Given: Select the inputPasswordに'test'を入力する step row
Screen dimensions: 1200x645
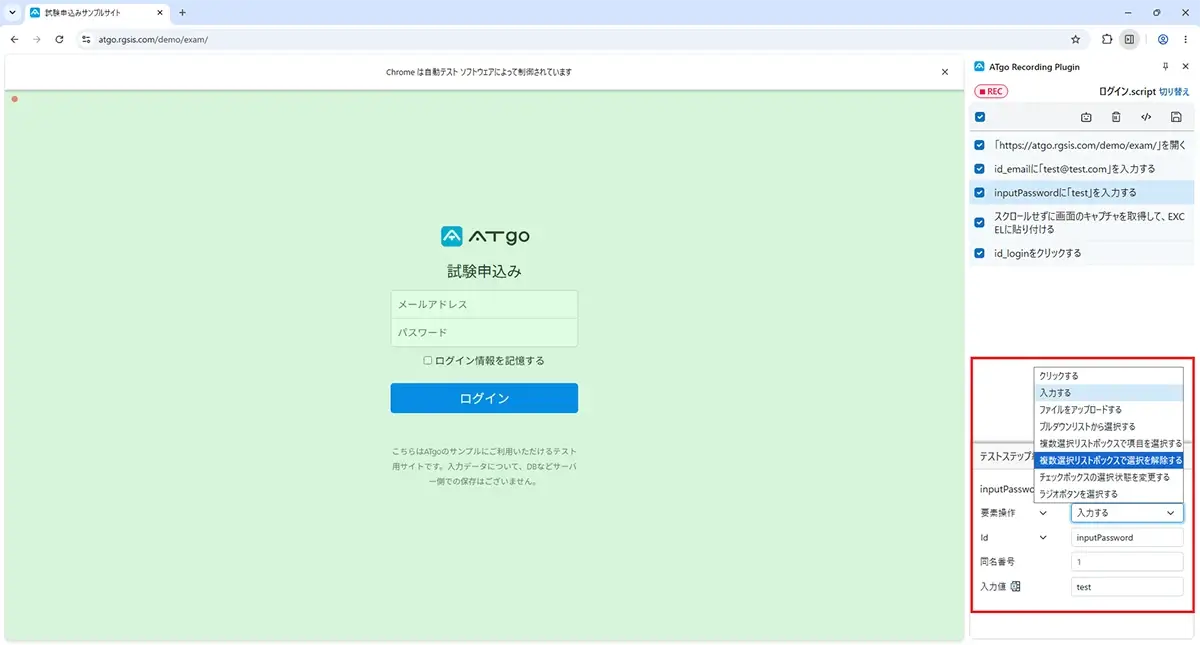Looking at the screenshot, I should 1082,193.
